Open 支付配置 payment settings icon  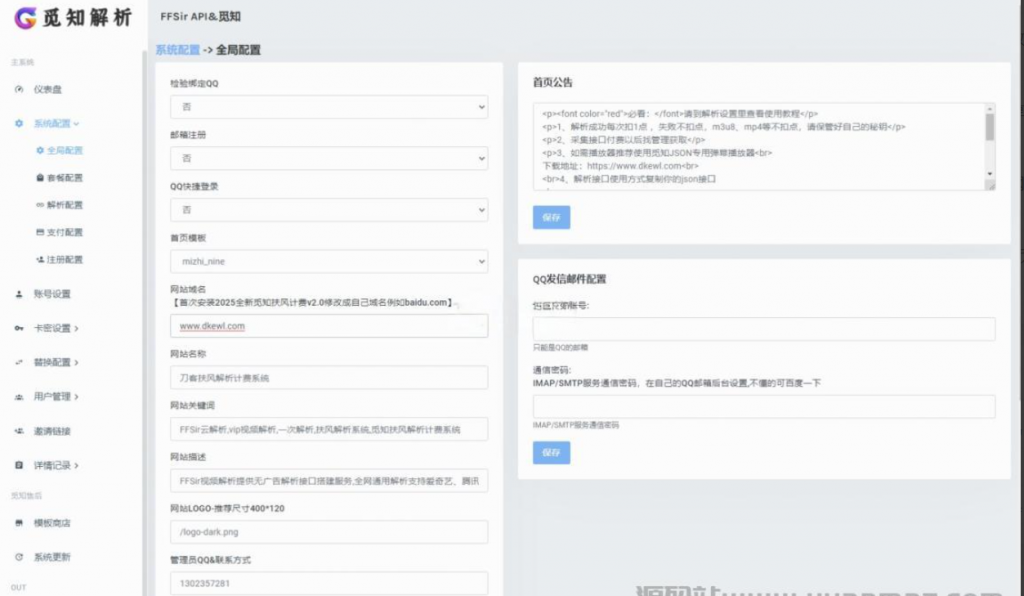tap(42, 231)
